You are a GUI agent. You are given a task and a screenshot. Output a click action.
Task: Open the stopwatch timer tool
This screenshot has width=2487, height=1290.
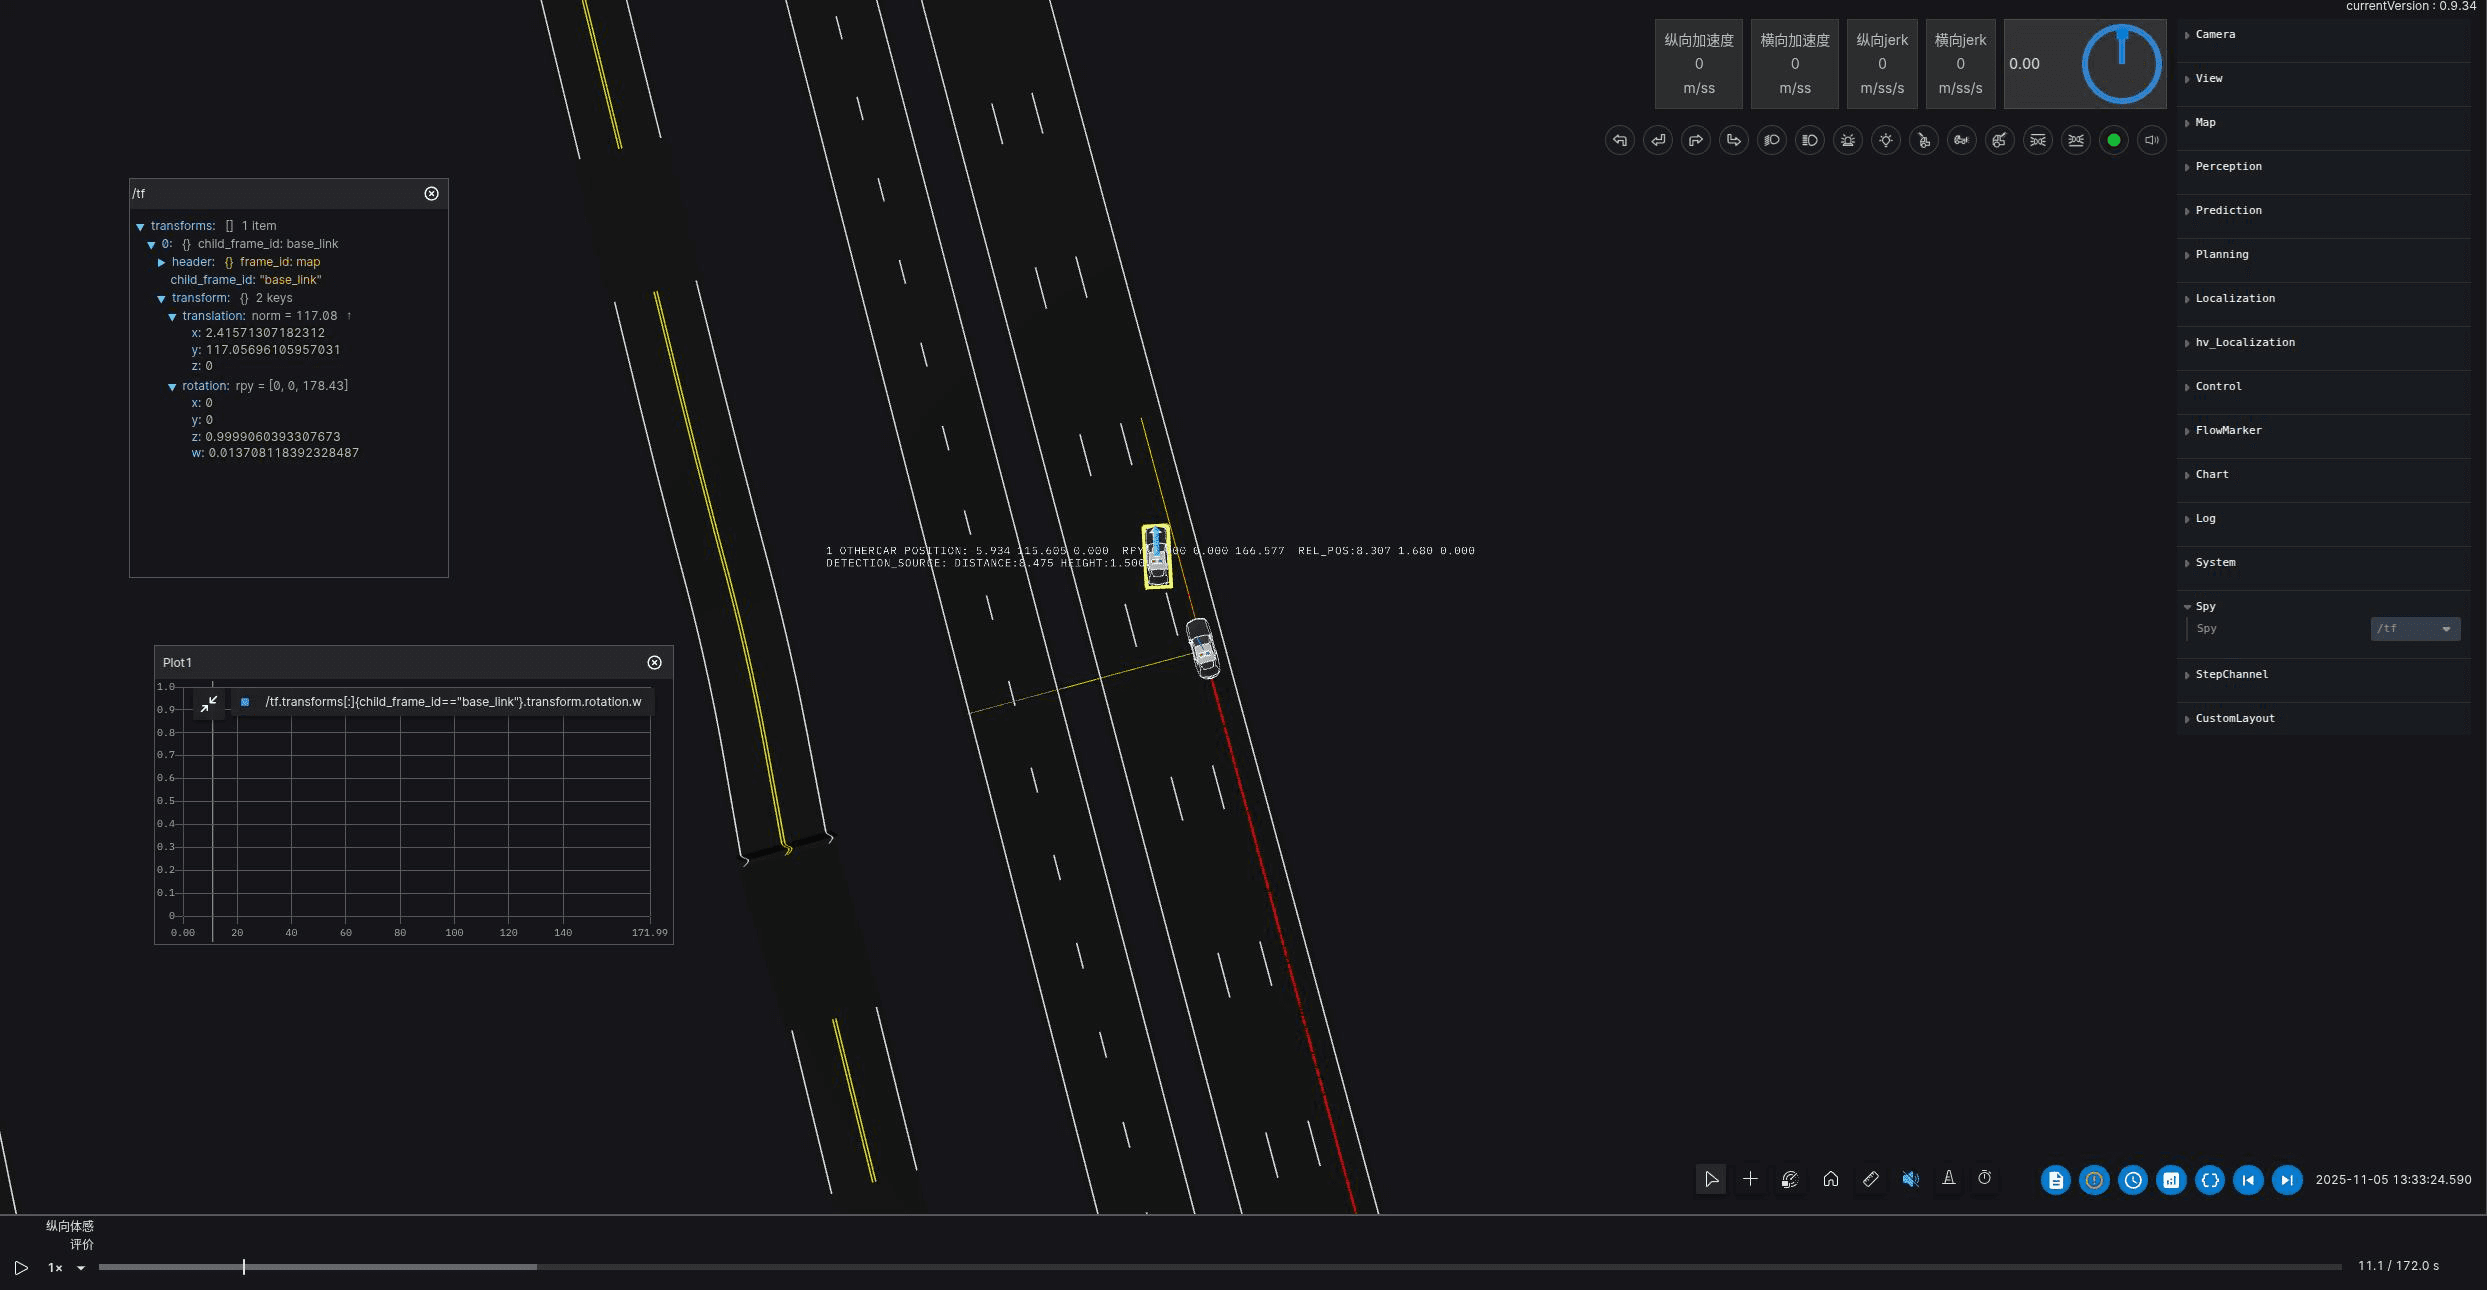pyautogui.click(x=1985, y=1179)
